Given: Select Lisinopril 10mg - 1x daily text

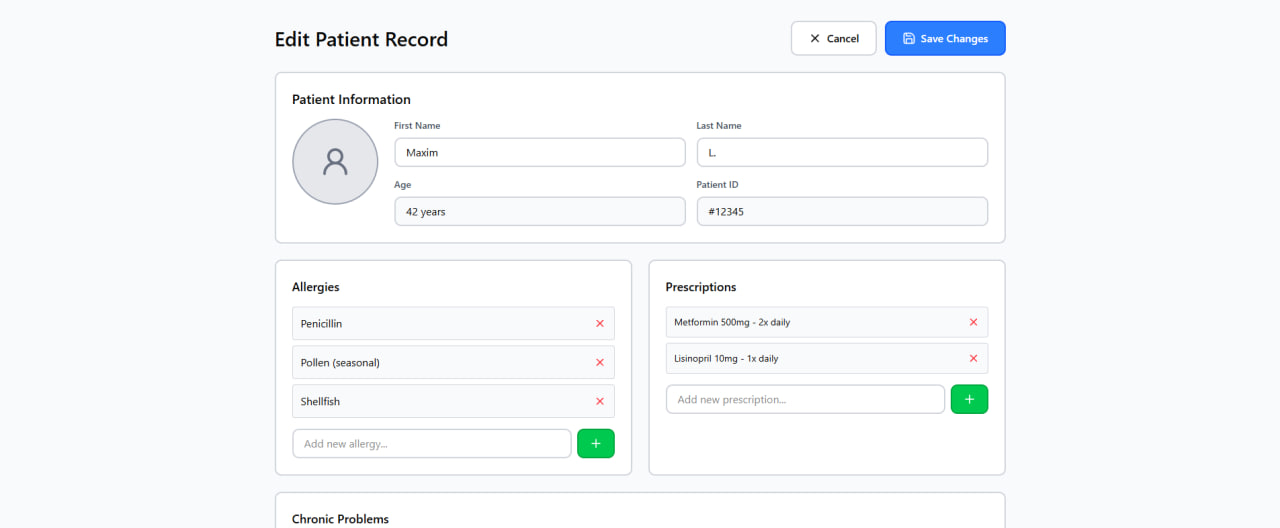Looking at the screenshot, I should point(726,358).
